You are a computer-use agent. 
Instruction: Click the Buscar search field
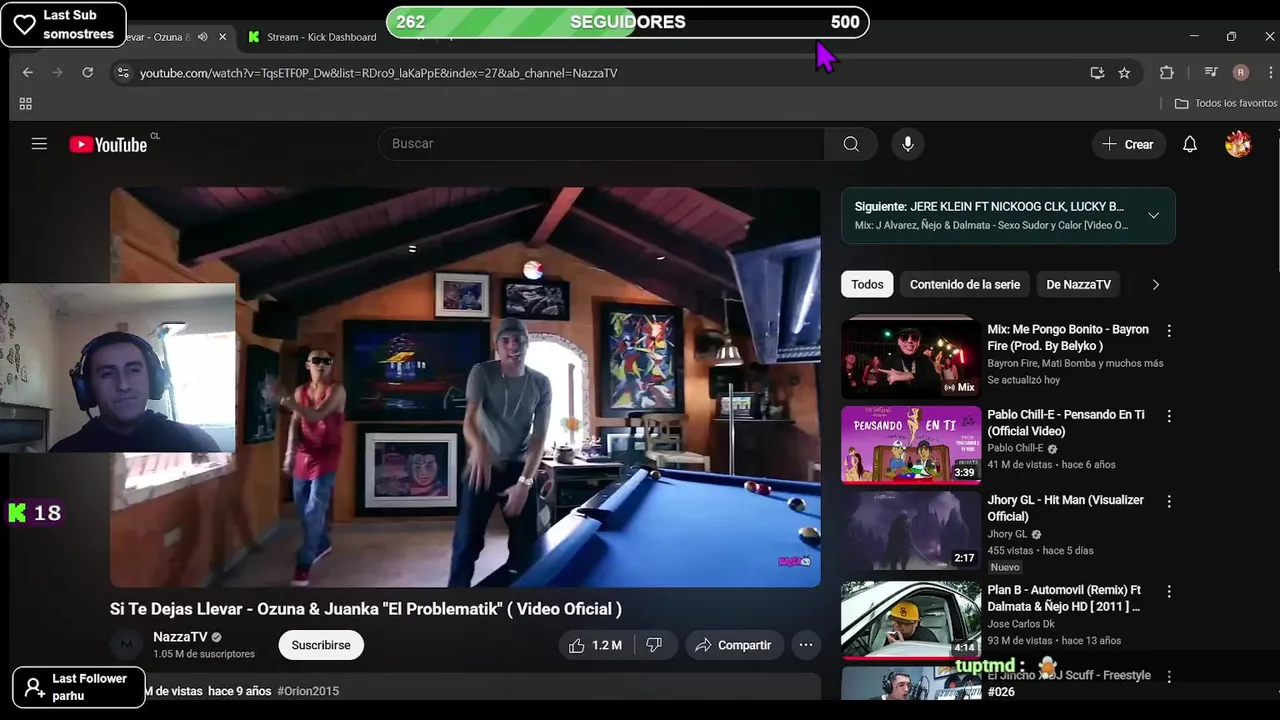(x=602, y=144)
